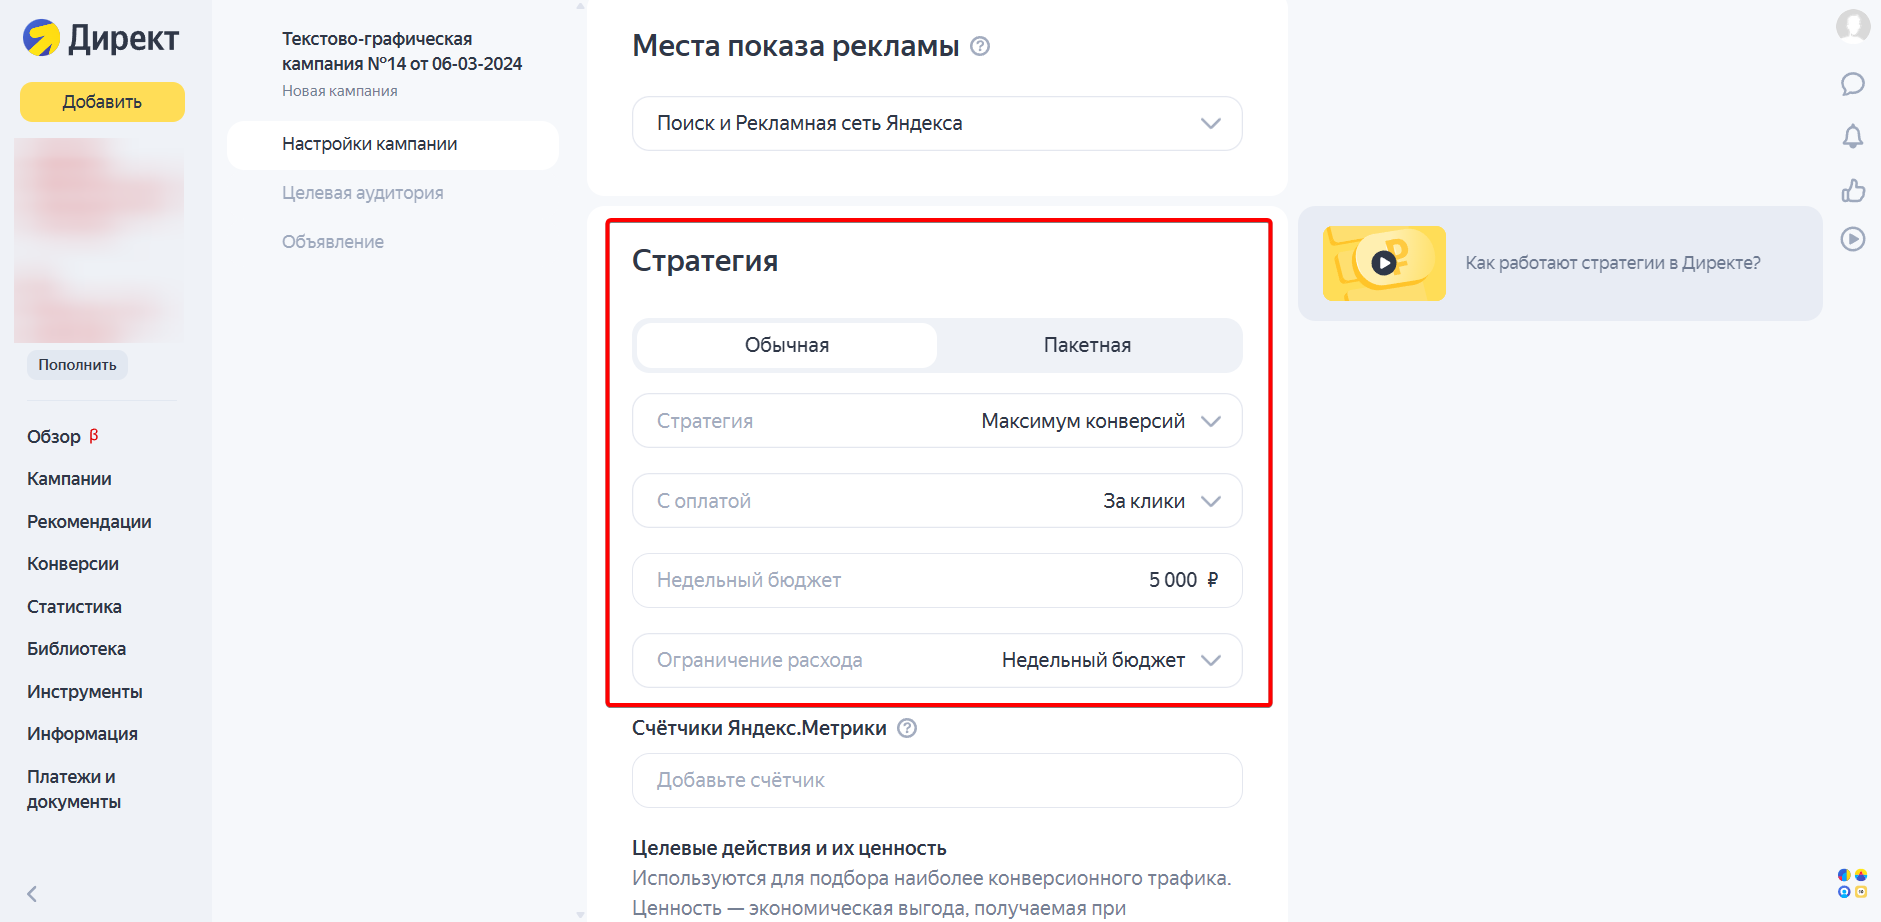Select the Обычная strategy mode
The width and height of the screenshot is (1881, 922).
pos(786,344)
